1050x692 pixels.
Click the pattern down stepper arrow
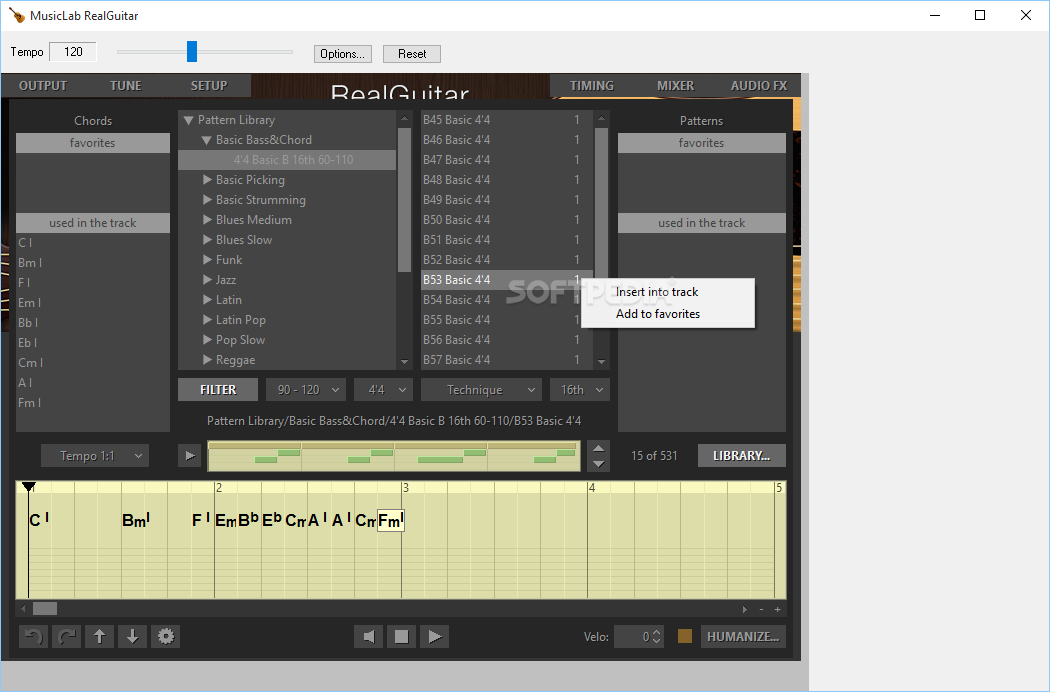click(x=599, y=464)
